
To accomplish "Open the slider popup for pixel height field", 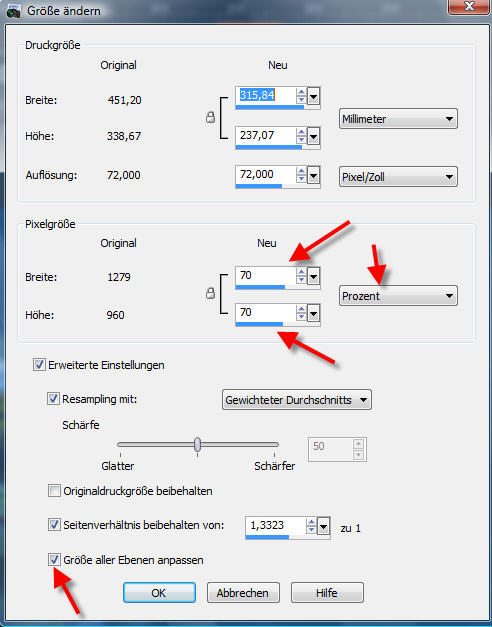I will [x=314, y=314].
